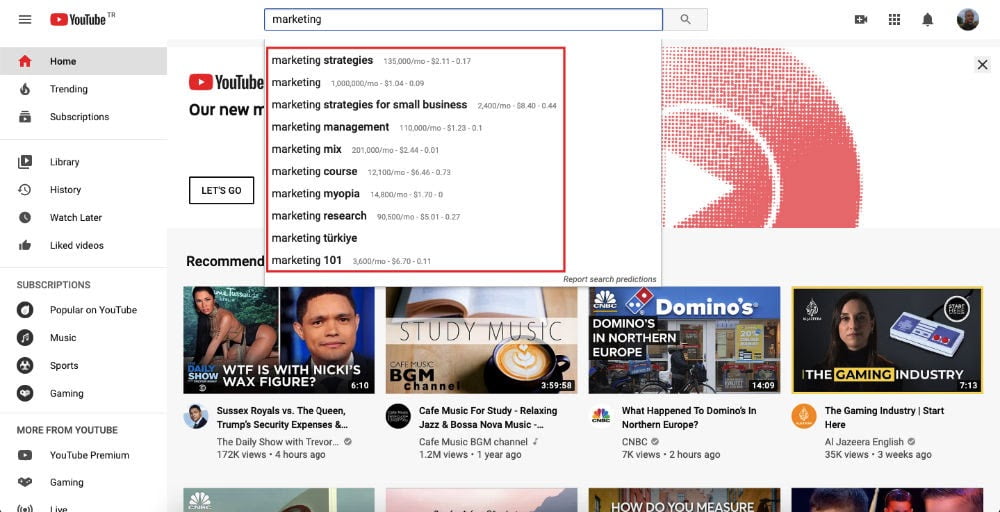
Task: Click The Daily Show channel avatar
Action: [x=196, y=416]
